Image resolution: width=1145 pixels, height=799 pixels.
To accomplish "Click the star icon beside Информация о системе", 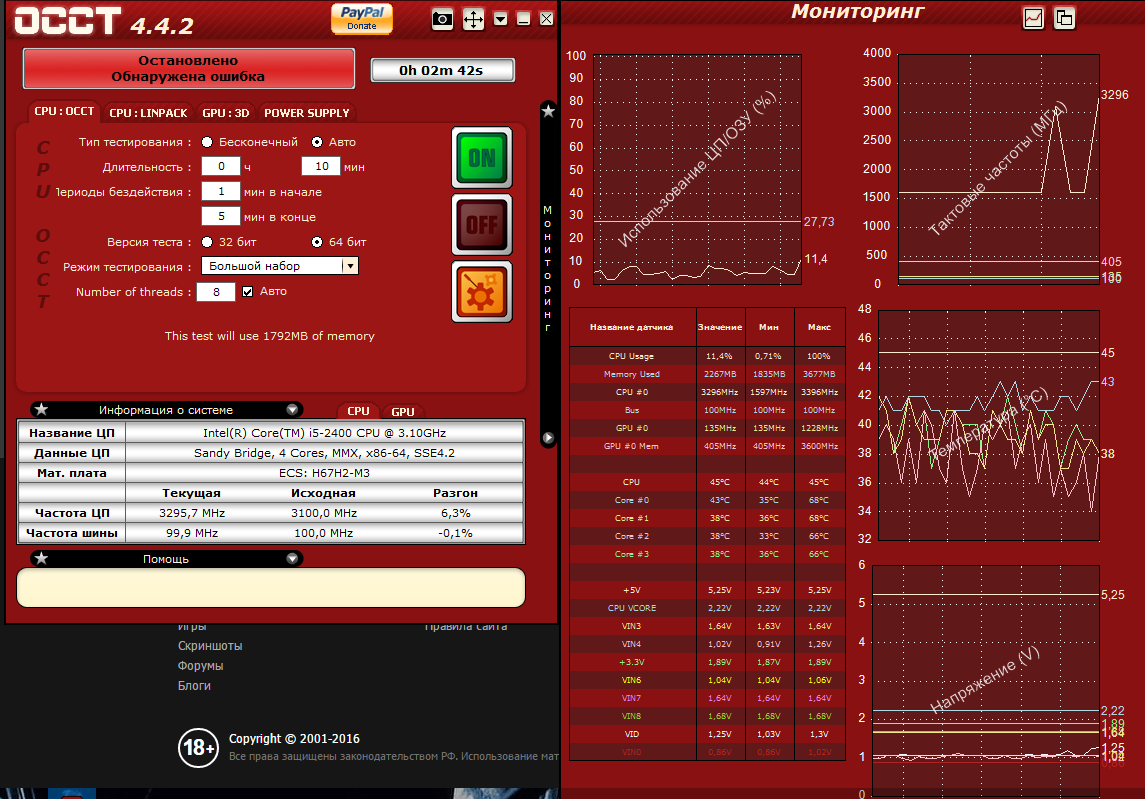I will pos(42,410).
